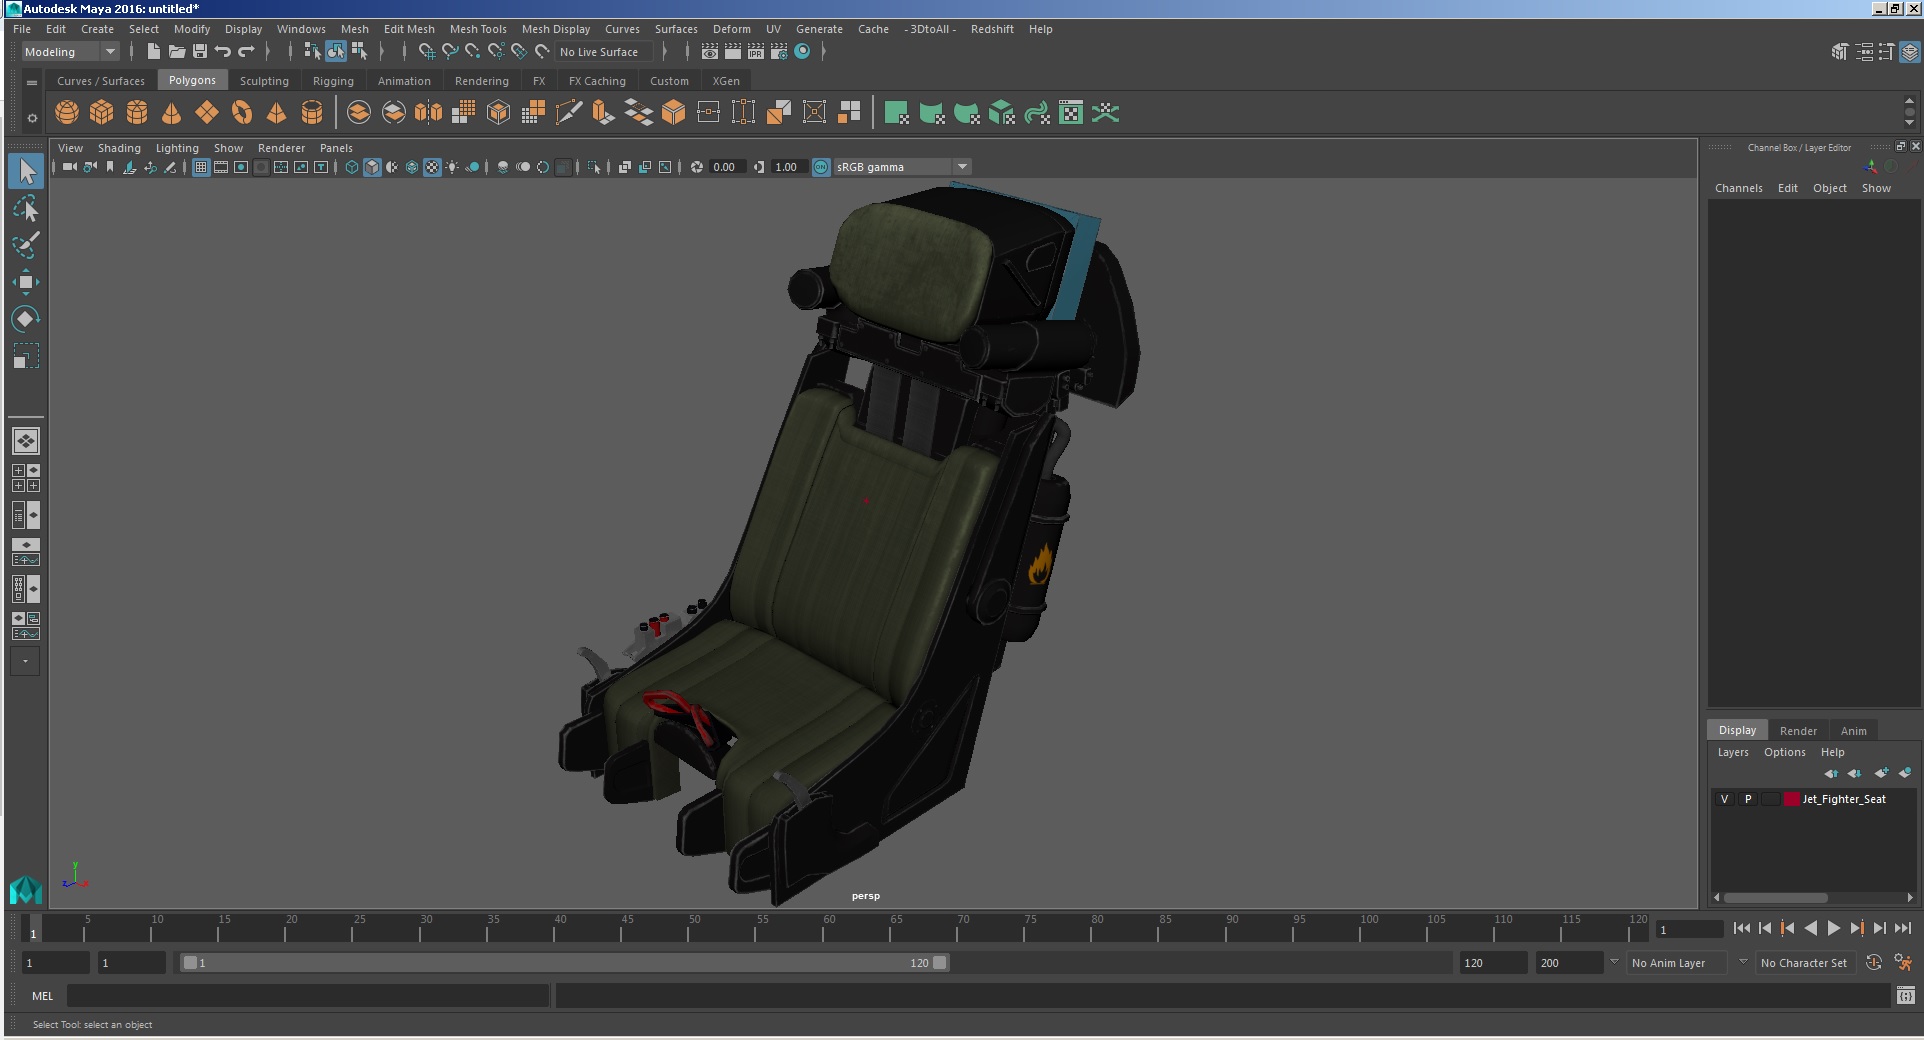Open the Channels menu in Channel Box

[x=1739, y=188]
